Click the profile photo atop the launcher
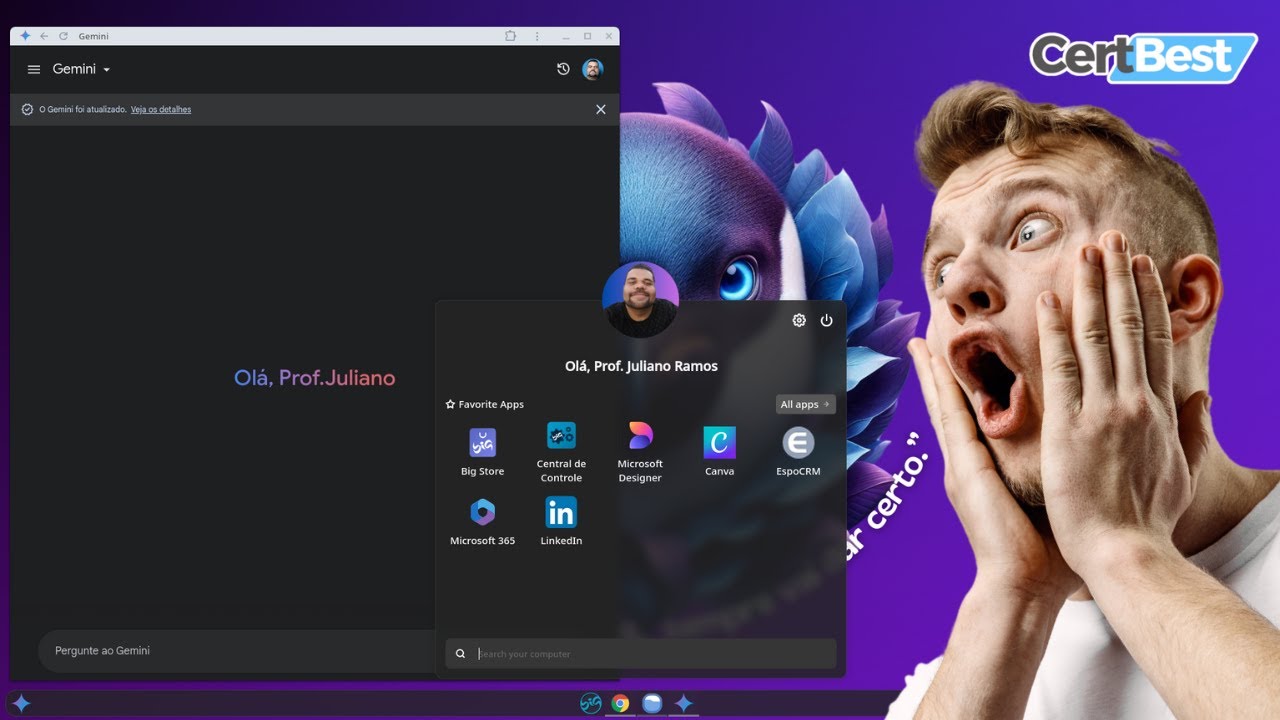1280x720 pixels. [641, 300]
